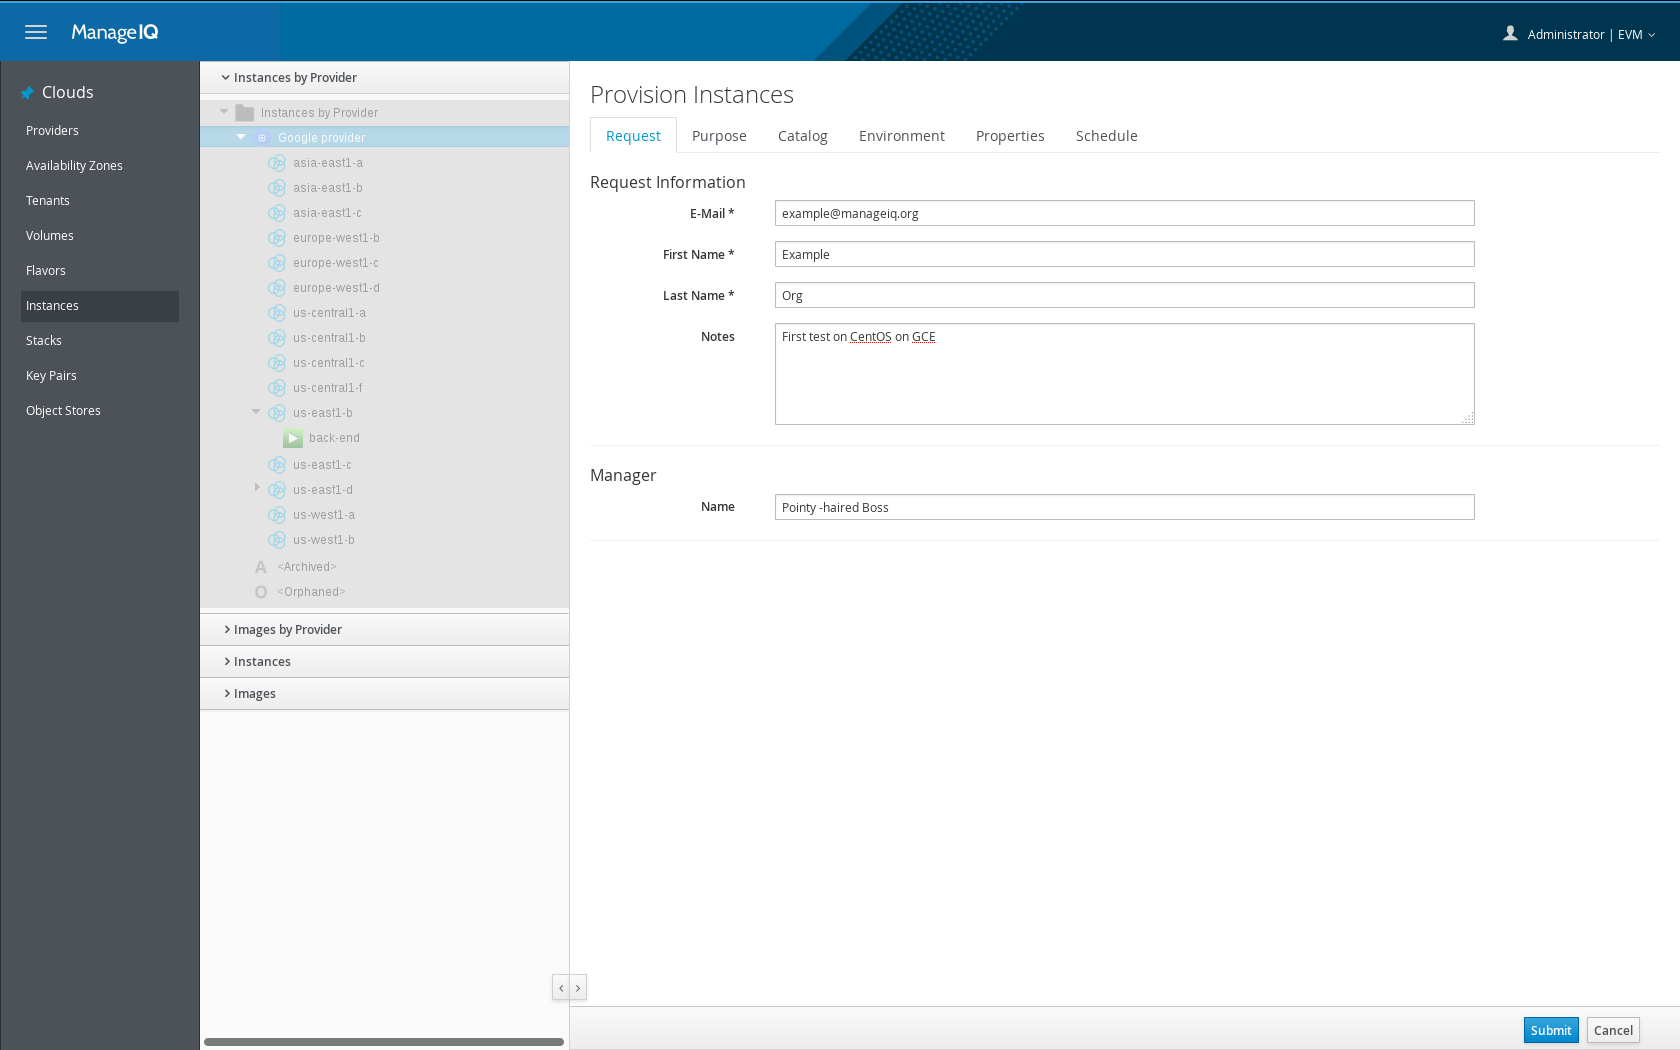1680x1050 pixels.
Task: Click the europe-west1-c zone icon
Action: pyautogui.click(x=277, y=263)
